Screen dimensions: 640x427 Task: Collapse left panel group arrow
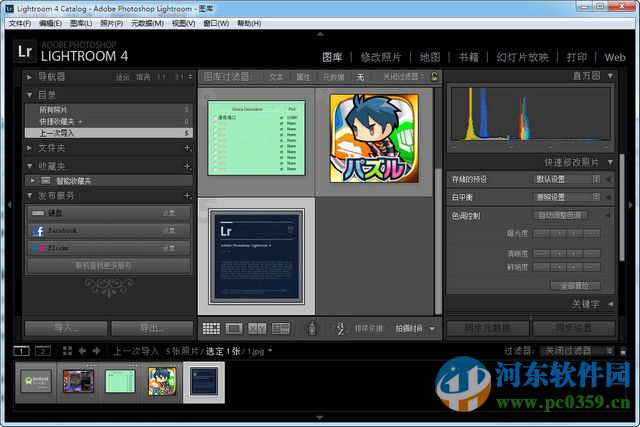(x=9, y=205)
